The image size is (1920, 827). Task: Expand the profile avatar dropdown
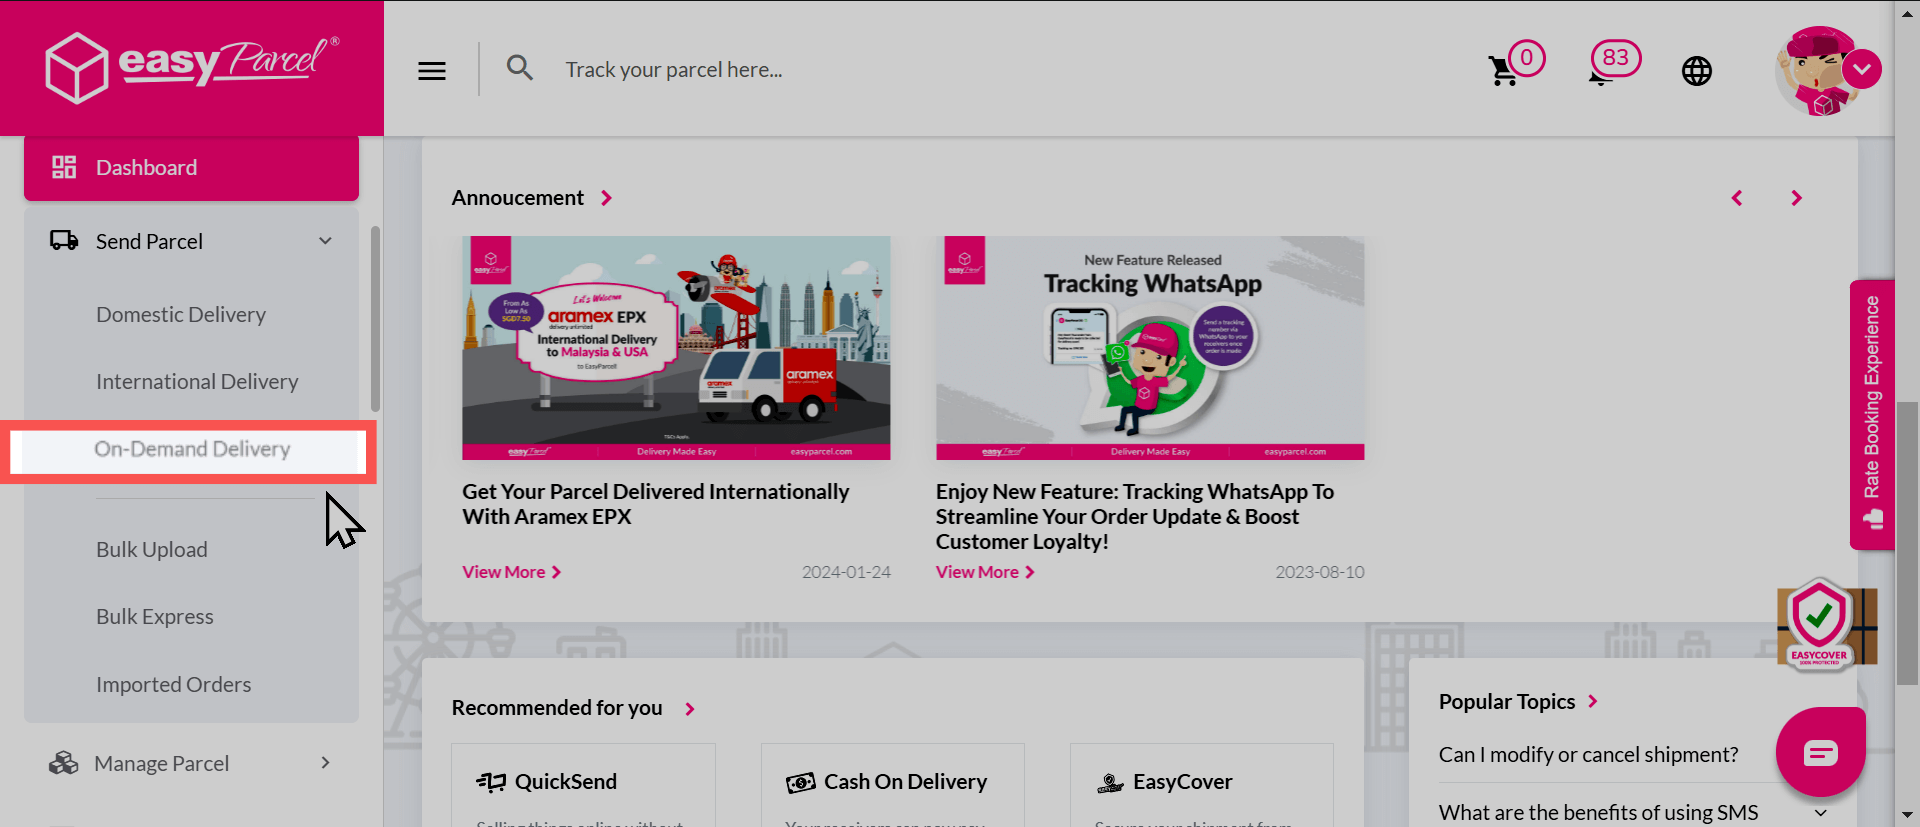click(1862, 69)
